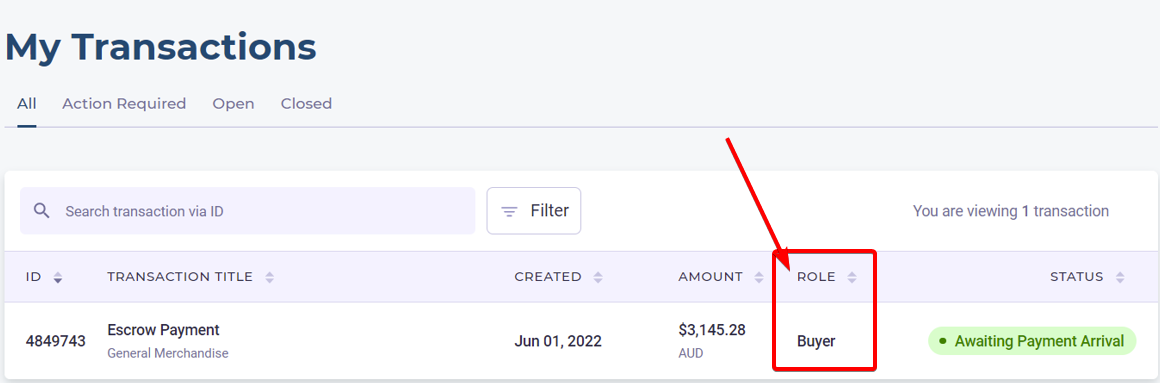Switch to the All tab

pyautogui.click(x=27, y=104)
